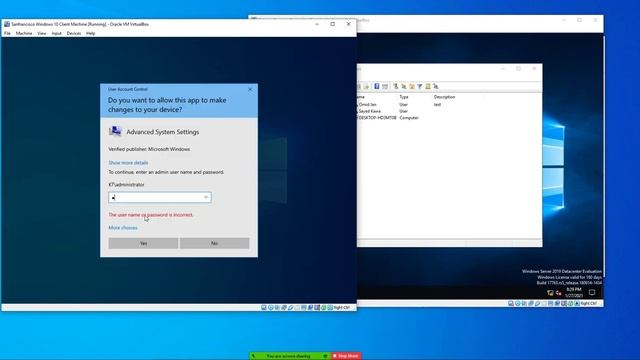Minimize the left VirtualBox VM window

click(x=317, y=24)
